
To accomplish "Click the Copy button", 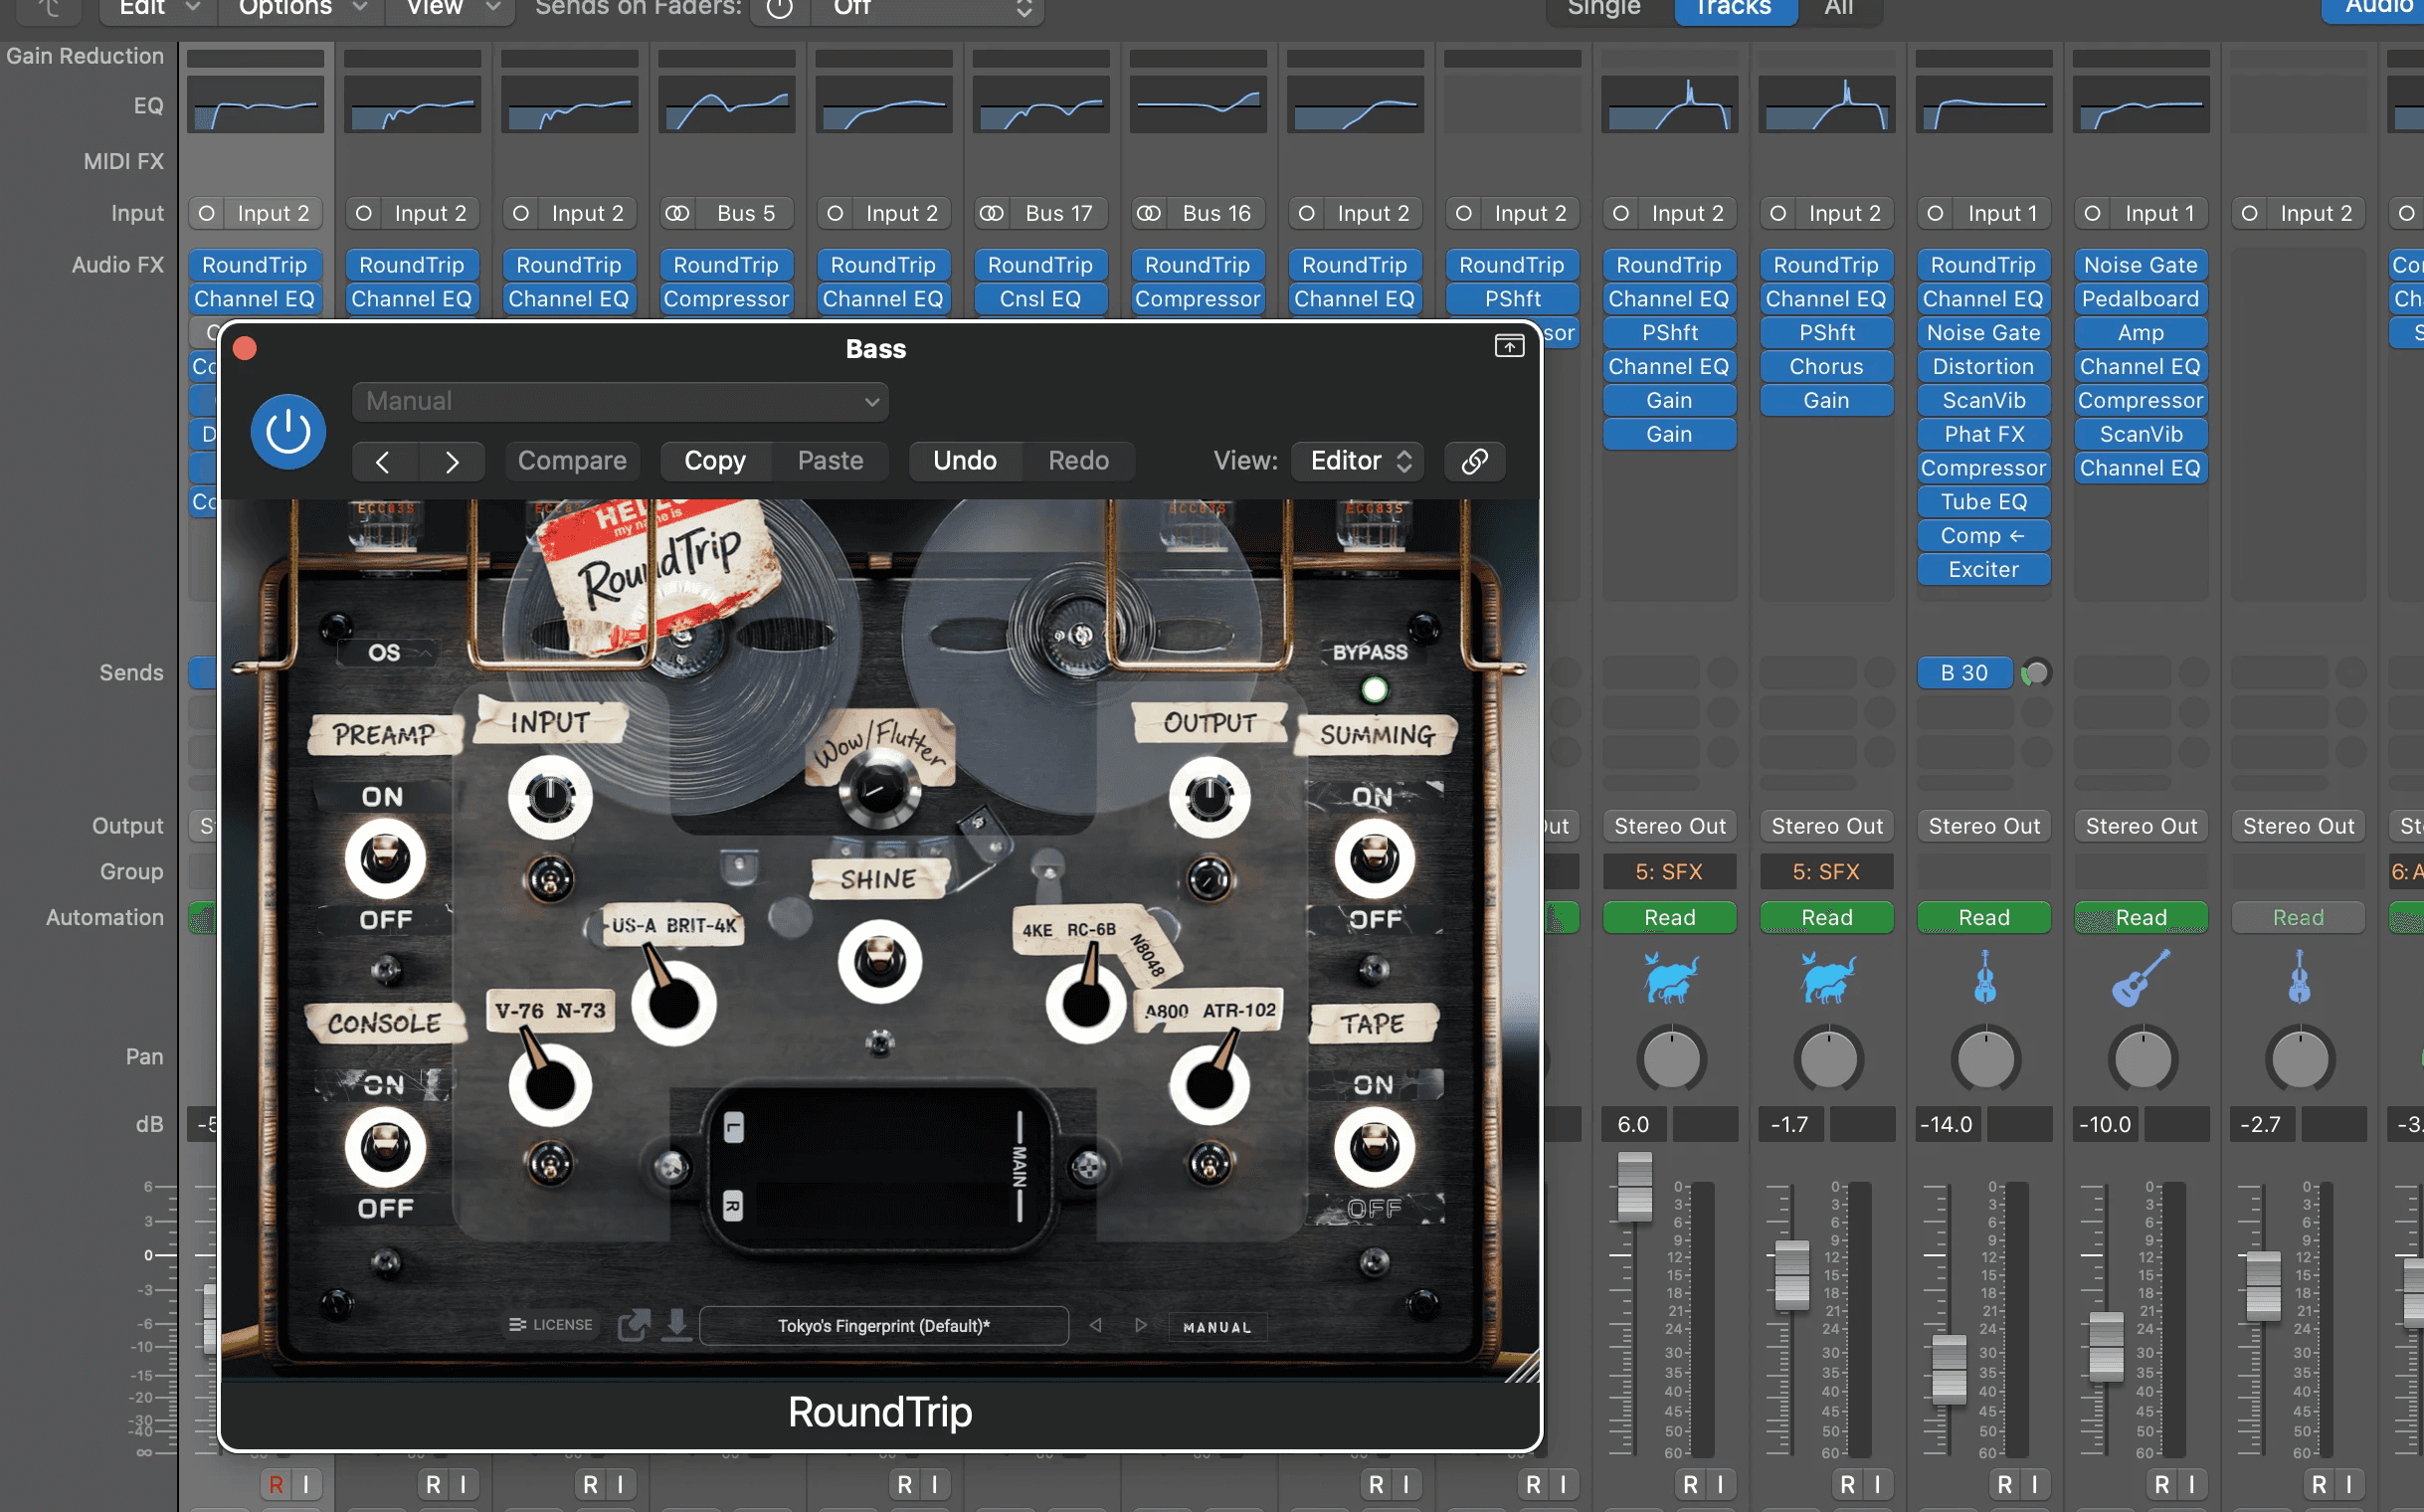I will pyautogui.click(x=715, y=461).
